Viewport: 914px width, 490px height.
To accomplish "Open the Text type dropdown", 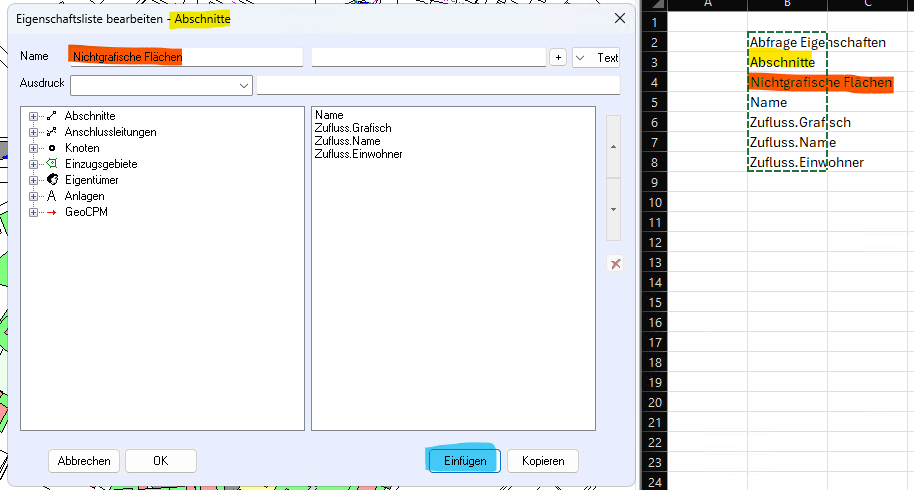I will [x=583, y=58].
